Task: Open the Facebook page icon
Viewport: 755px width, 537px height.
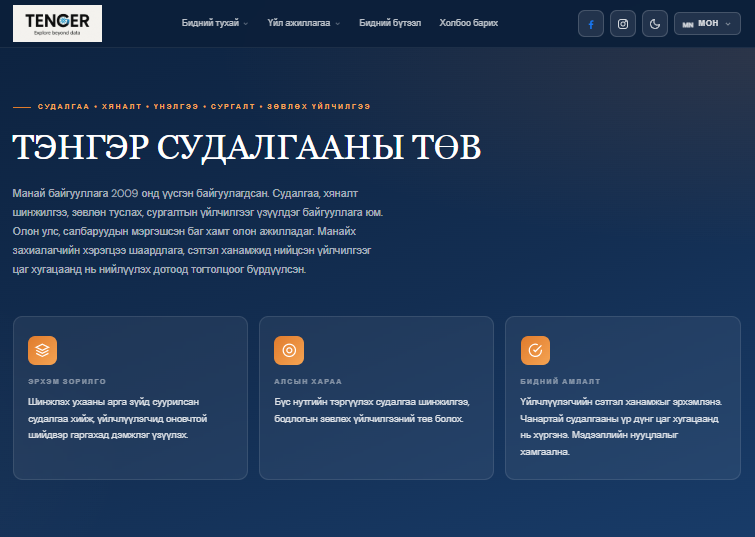Action: coord(591,24)
